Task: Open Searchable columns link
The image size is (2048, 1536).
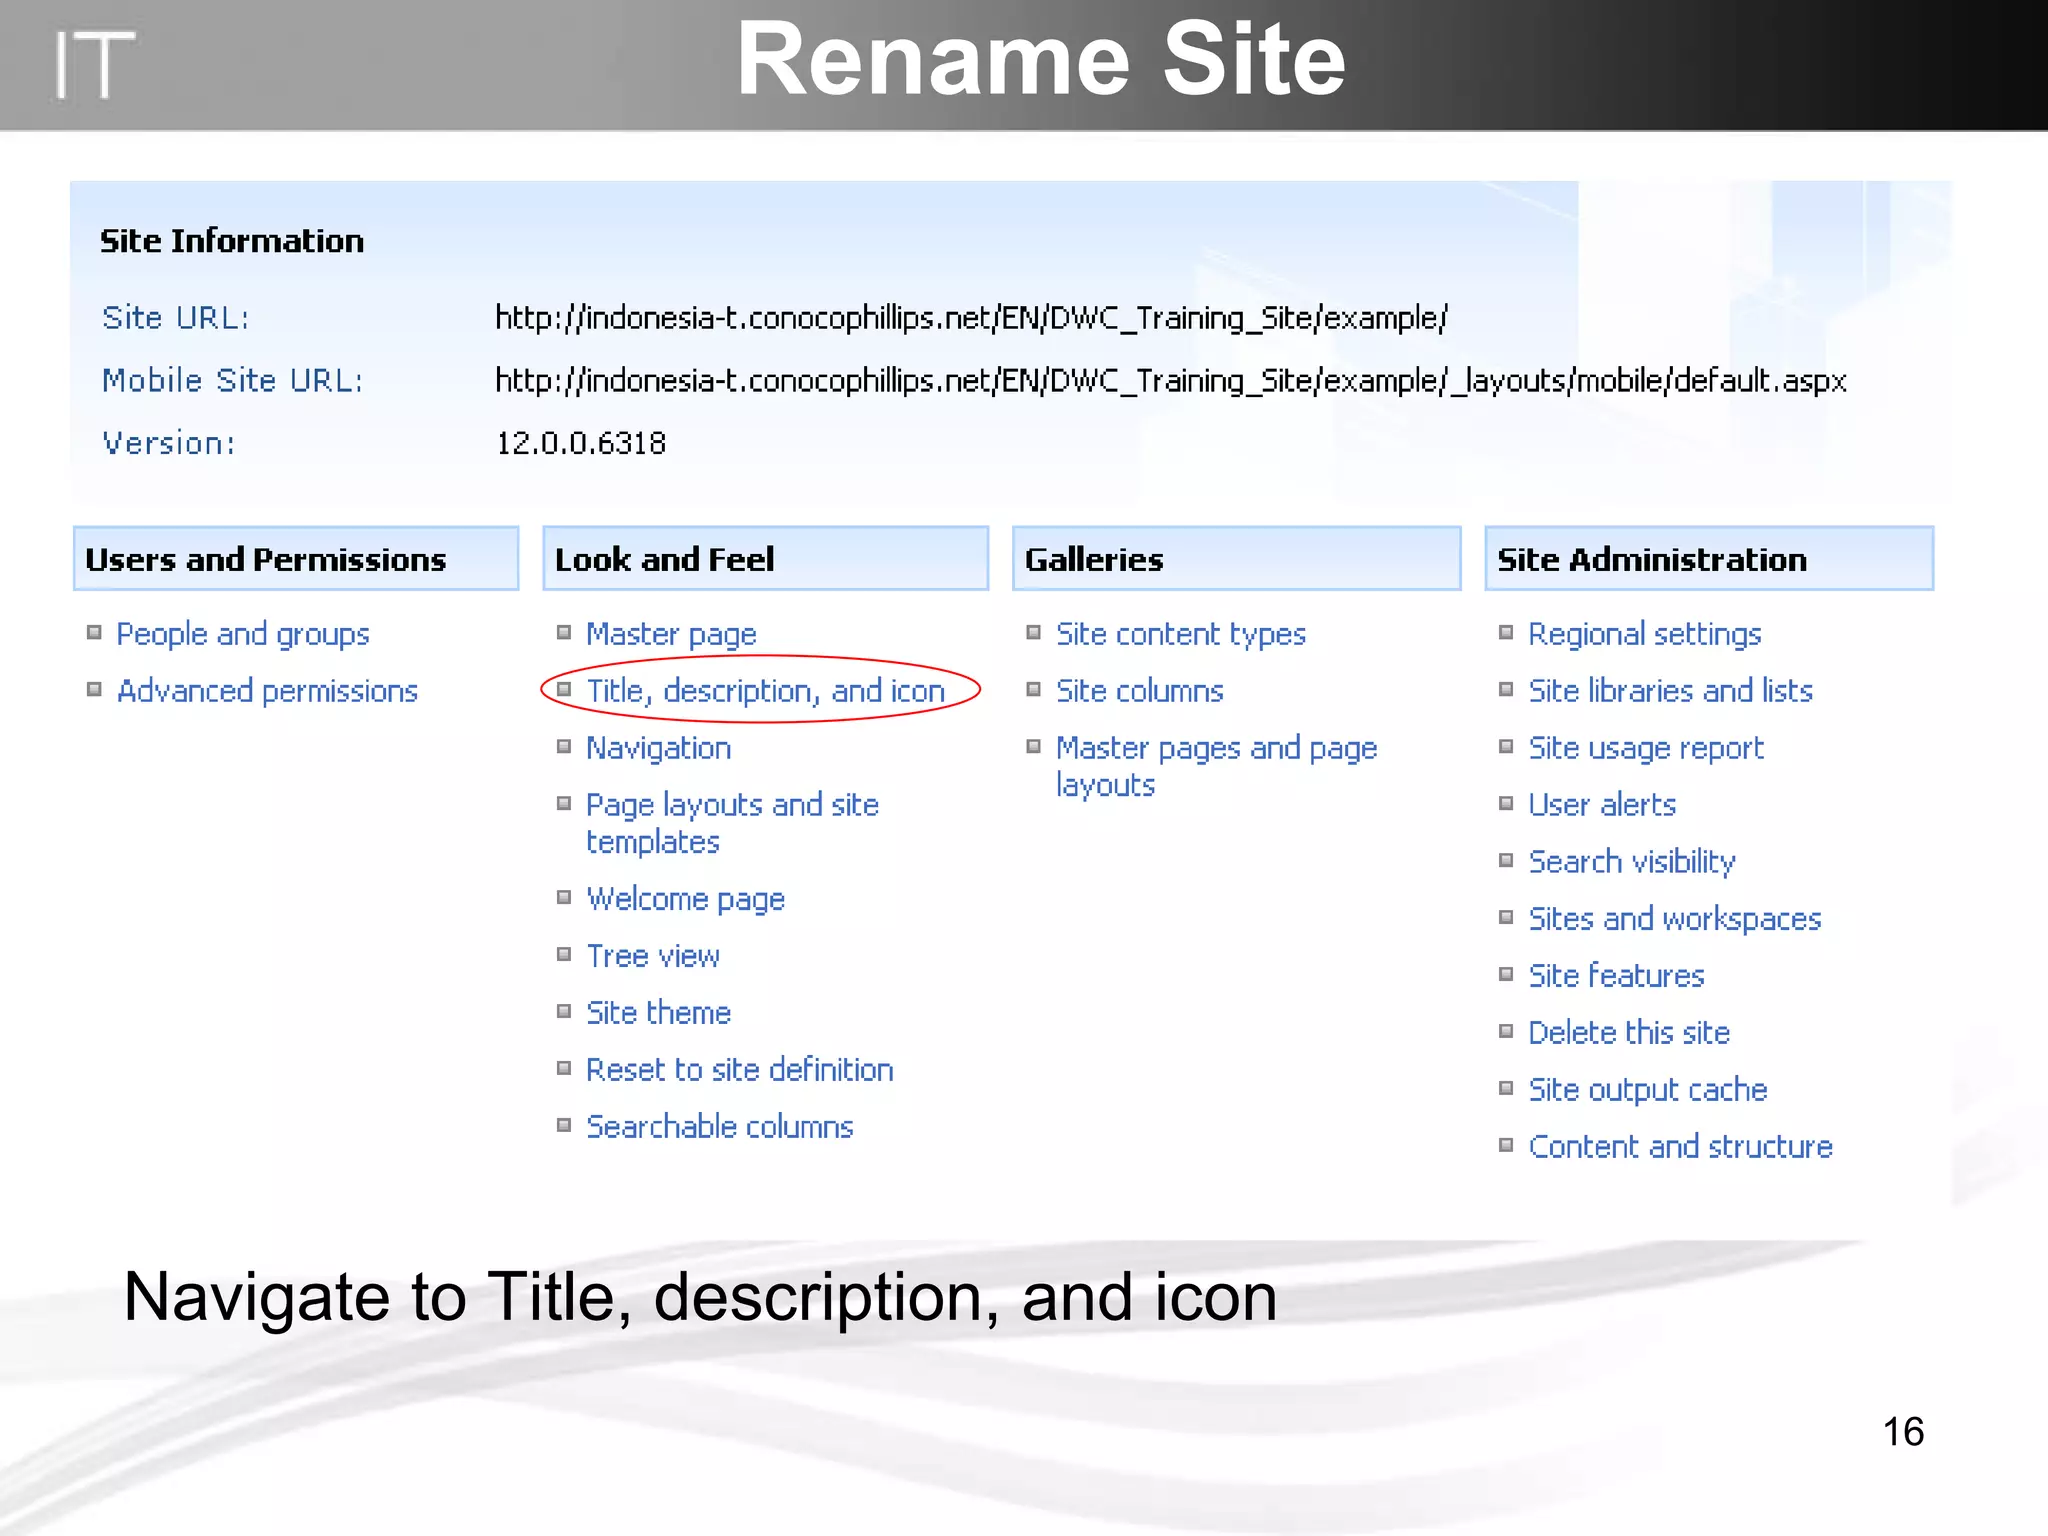Action: [719, 1127]
